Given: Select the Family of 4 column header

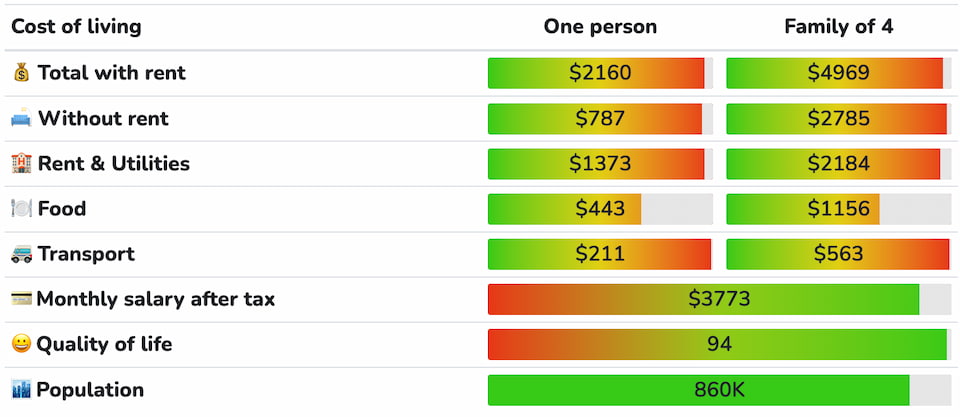Looking at the screenshot, I should pyautogui.click(x=838, y=27).
